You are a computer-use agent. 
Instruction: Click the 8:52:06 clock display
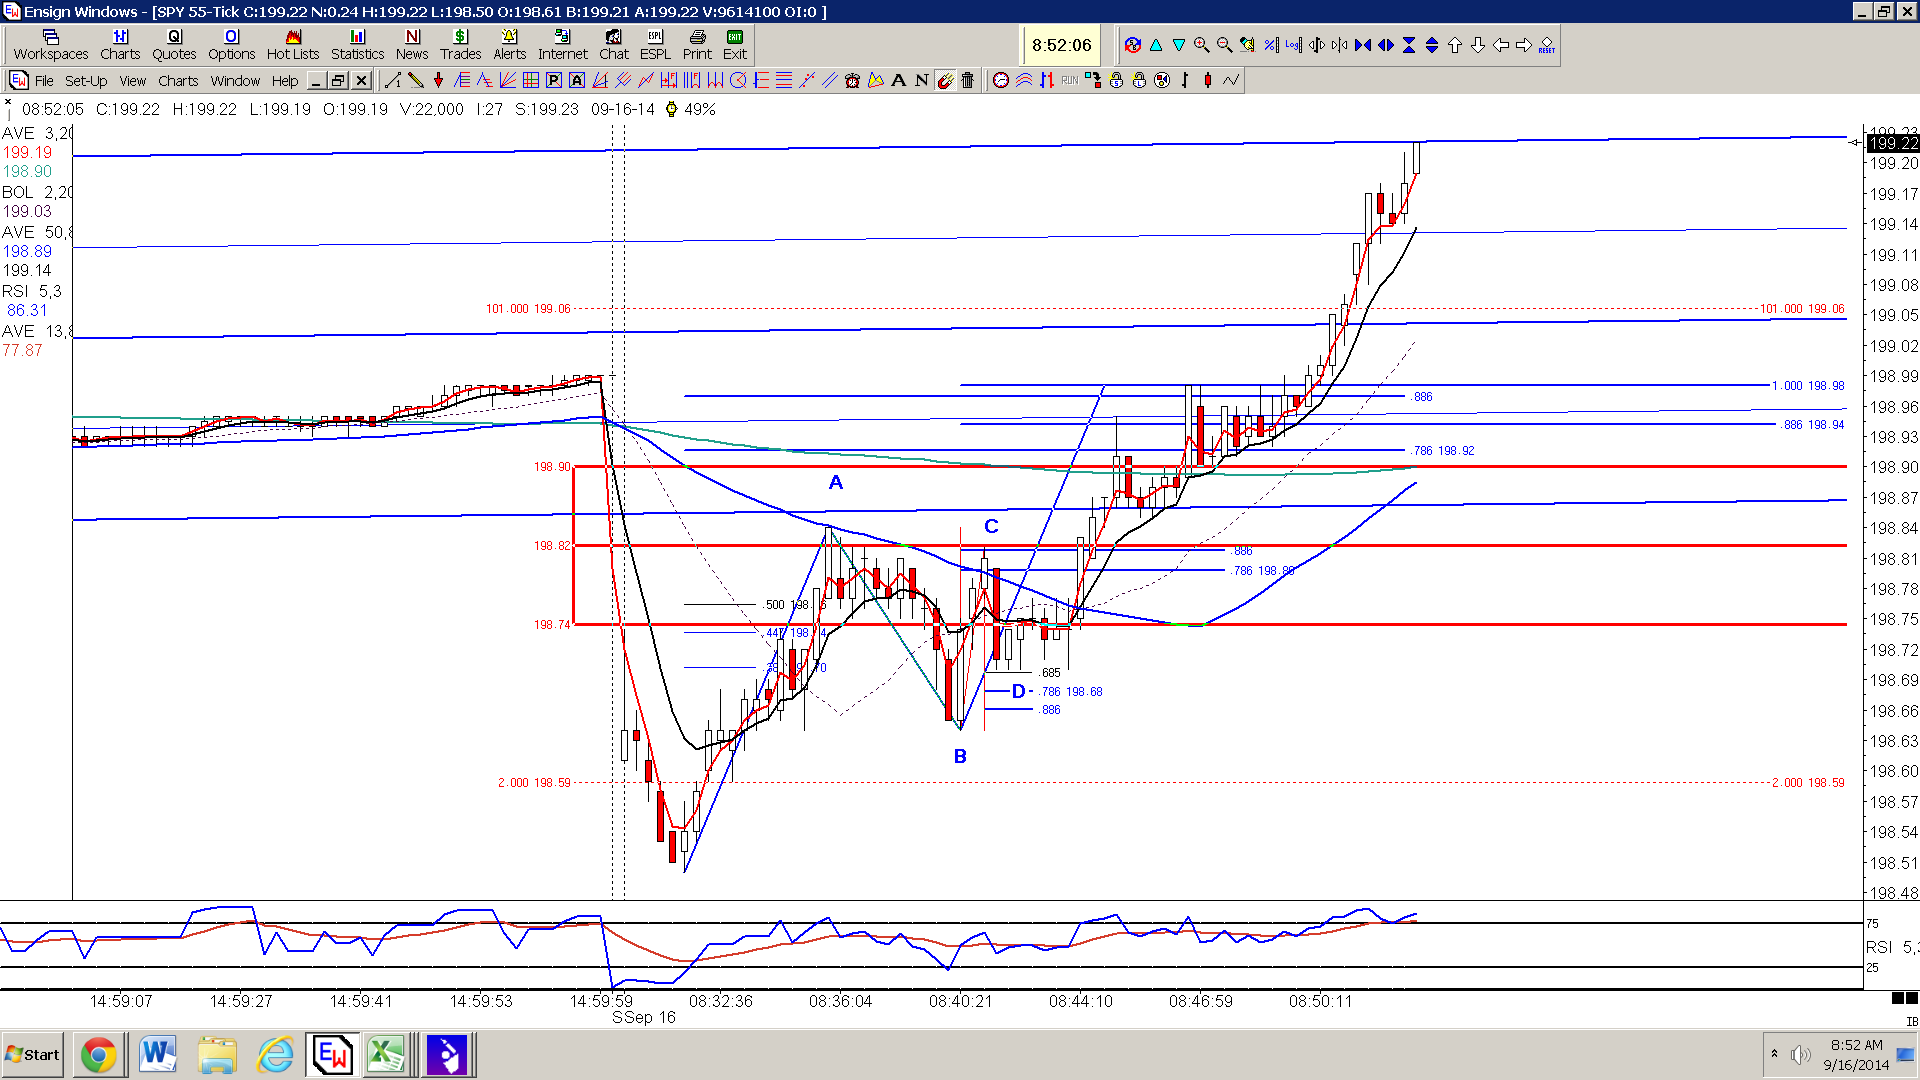click(x=1061, y=45)
